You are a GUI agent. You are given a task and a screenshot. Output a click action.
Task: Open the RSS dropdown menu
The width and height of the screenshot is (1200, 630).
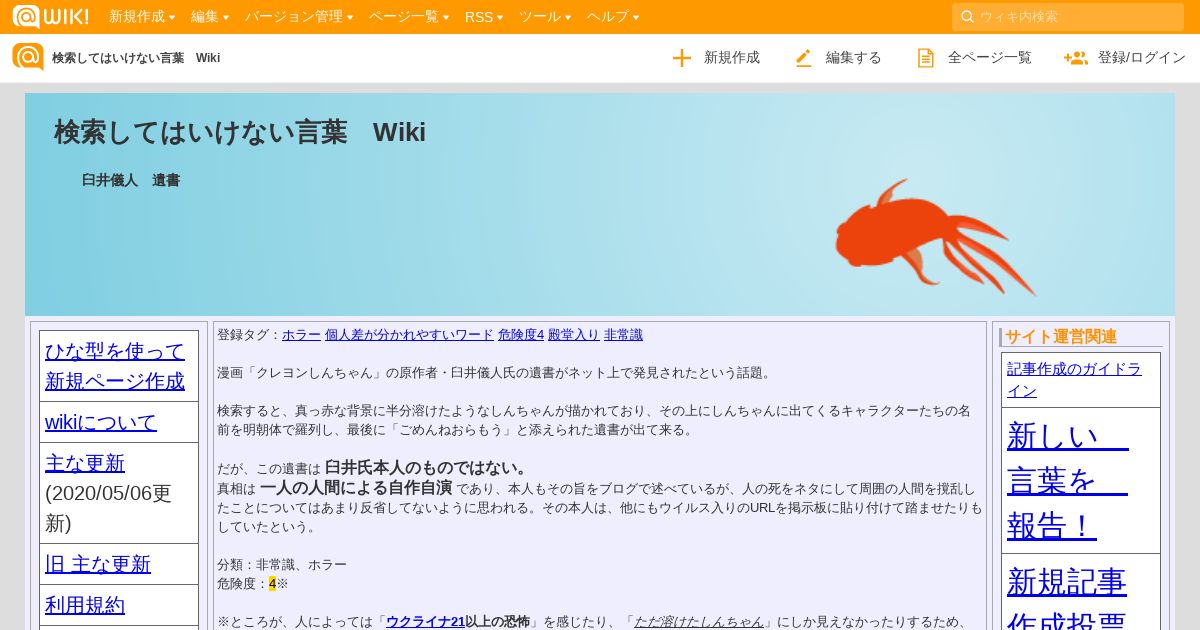[484, 17]
